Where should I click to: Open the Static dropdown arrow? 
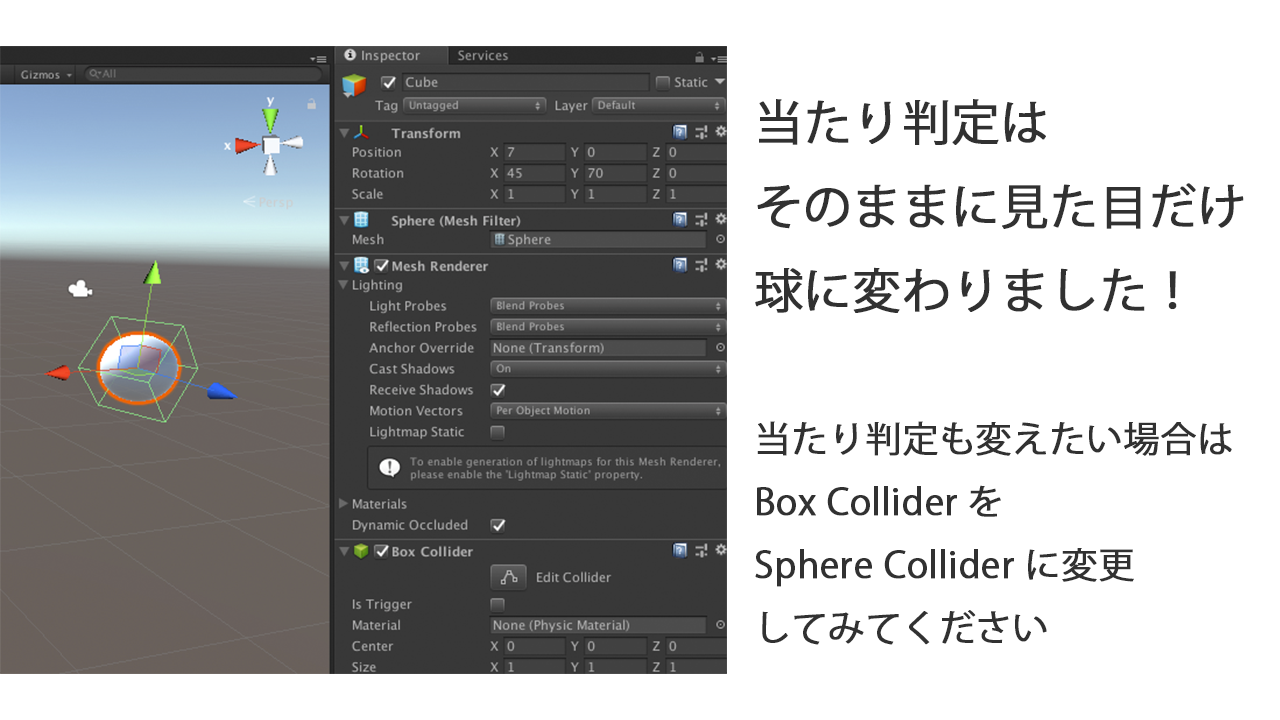pyautogui.click(x=719, y=82)
